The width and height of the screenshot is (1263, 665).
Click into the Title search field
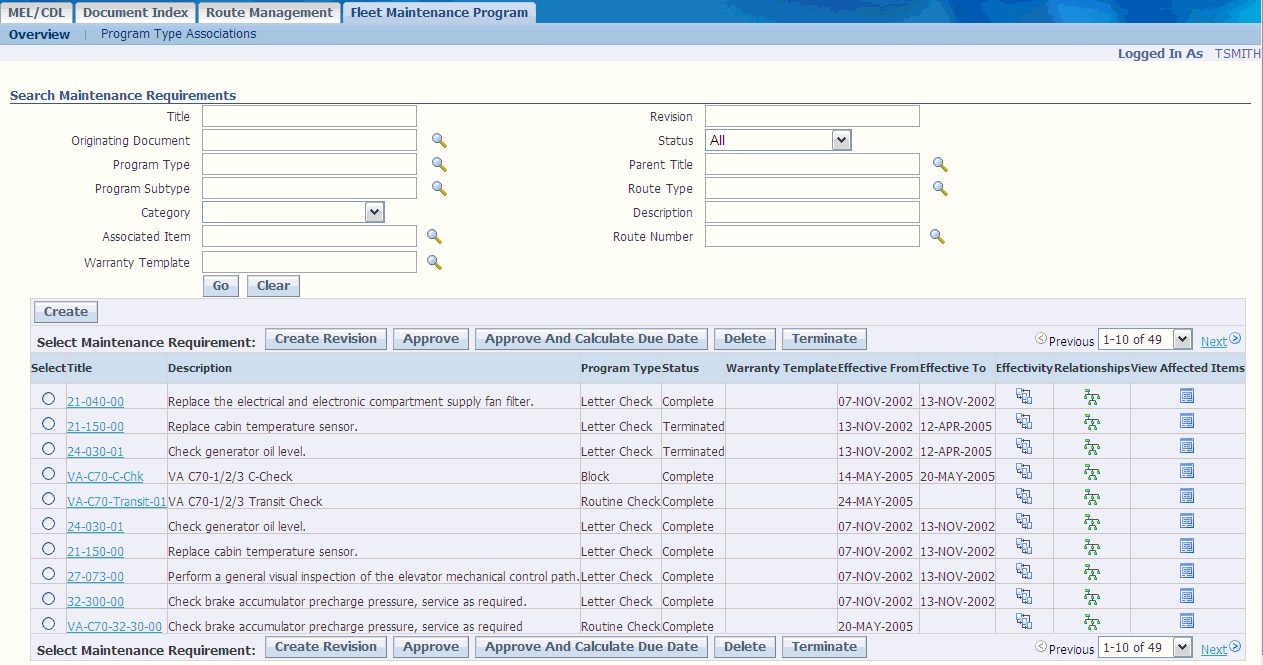pyautogui.click(x=309, y=116)
